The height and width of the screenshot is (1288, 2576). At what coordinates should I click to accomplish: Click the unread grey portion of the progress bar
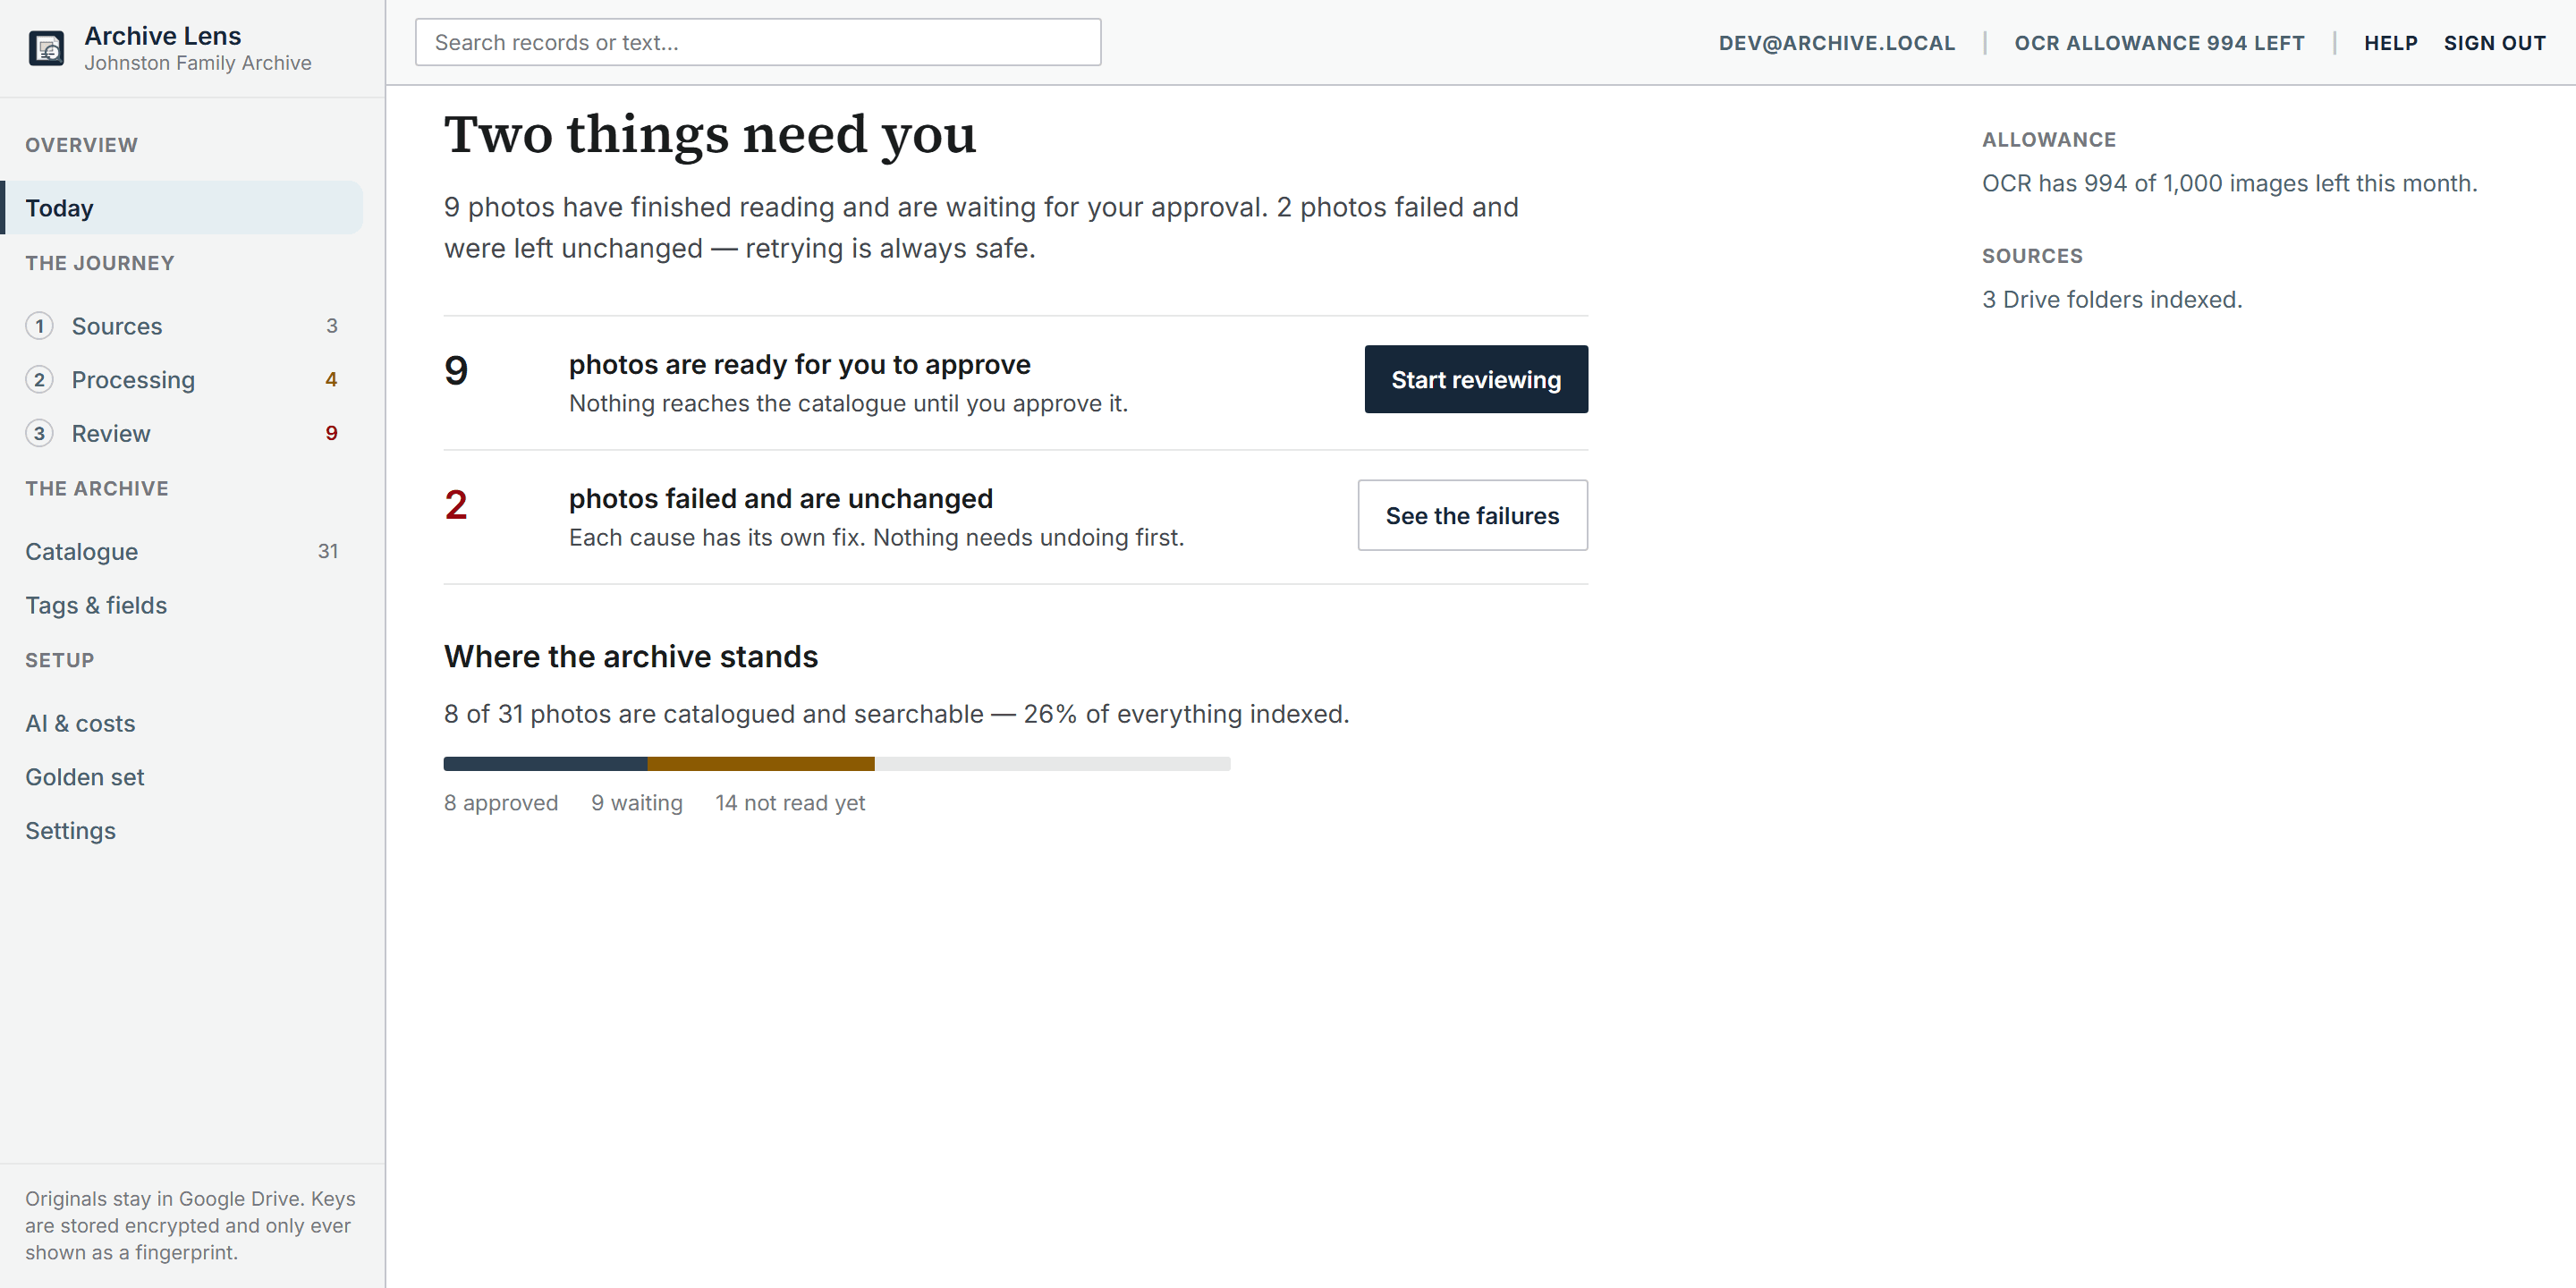point(1052,764)
